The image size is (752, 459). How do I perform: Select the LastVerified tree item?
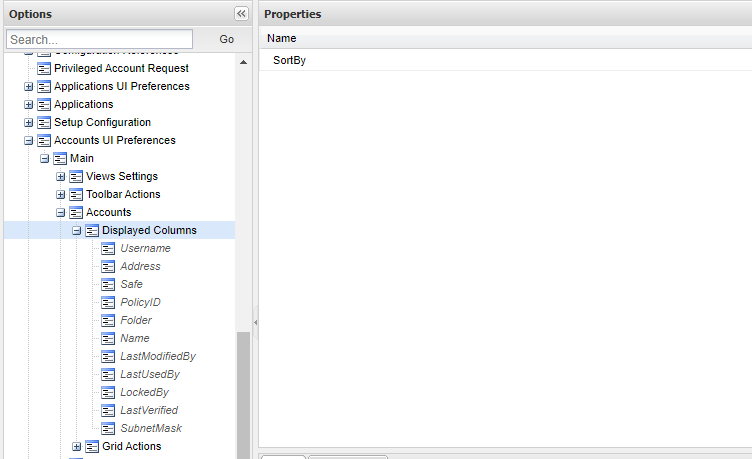pos(149,410)
